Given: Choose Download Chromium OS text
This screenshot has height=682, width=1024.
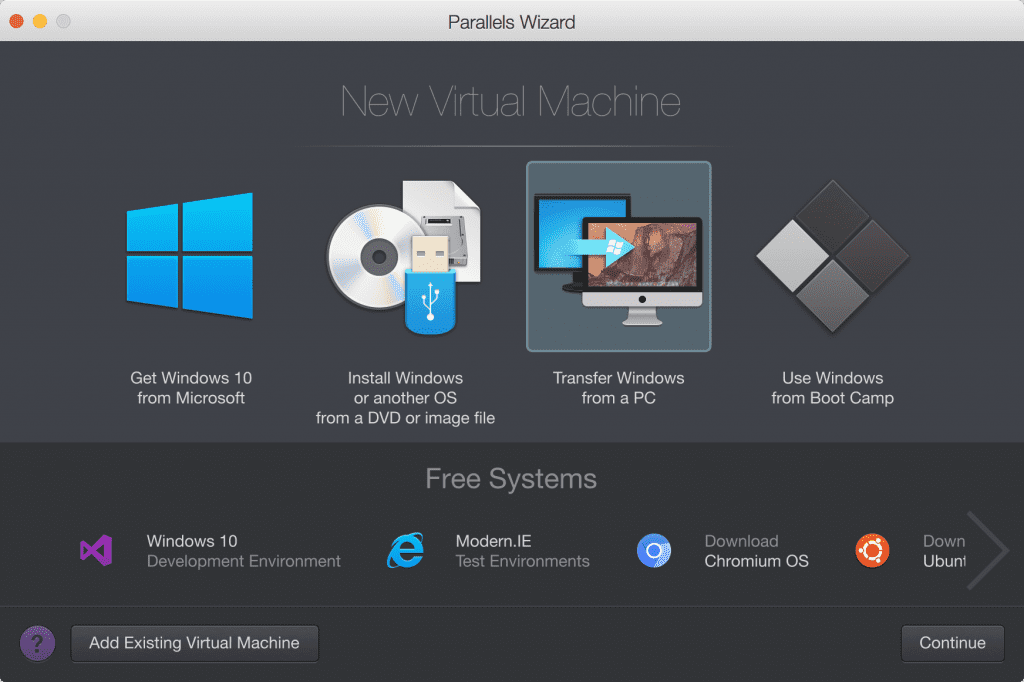Looking at the screenshot, I should [756, 551].
